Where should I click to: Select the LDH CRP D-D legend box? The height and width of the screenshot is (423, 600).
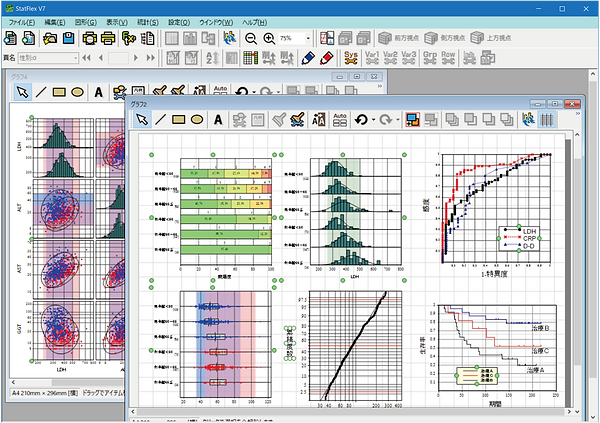click(x=519, y=238)
